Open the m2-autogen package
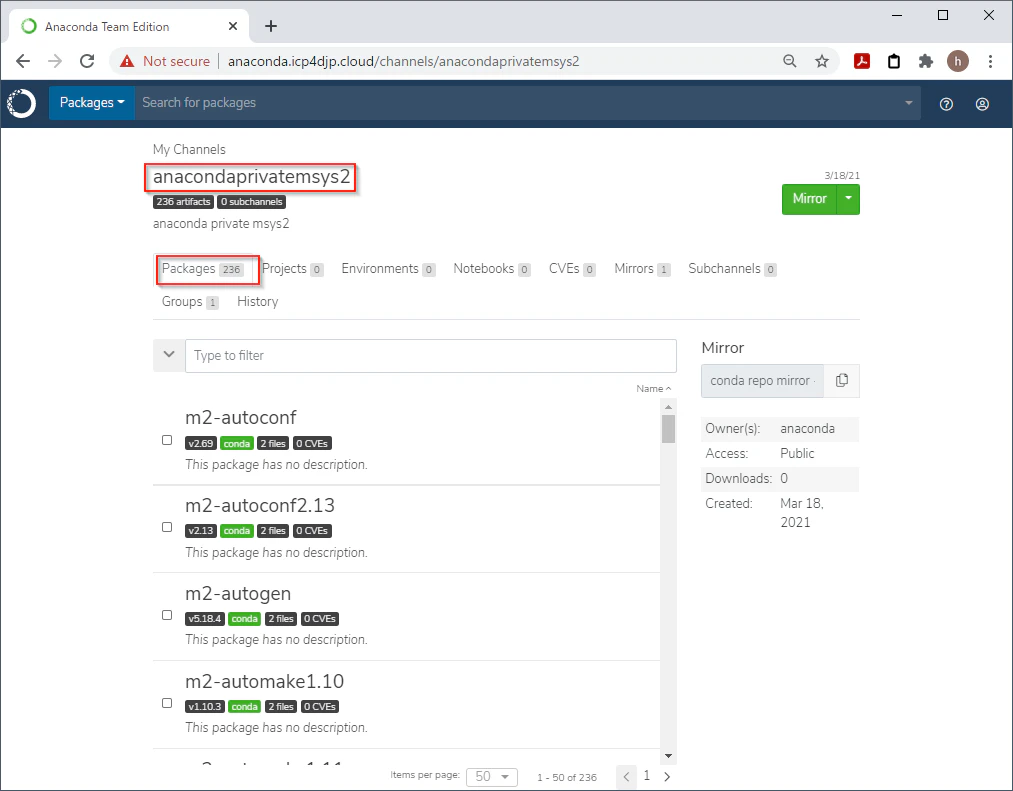 click(x=238, y=593)
